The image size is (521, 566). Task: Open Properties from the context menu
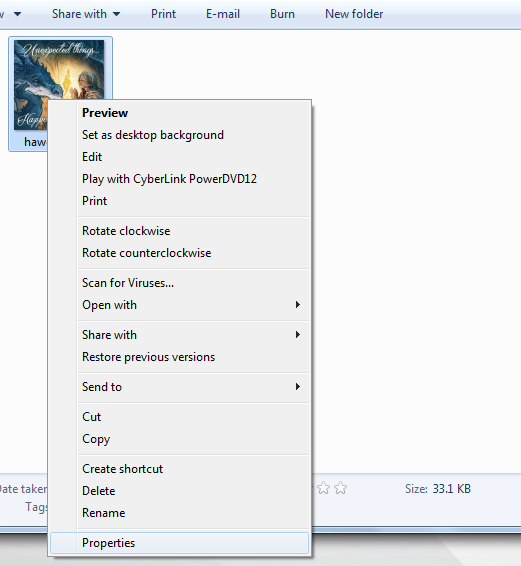[179, 543]
